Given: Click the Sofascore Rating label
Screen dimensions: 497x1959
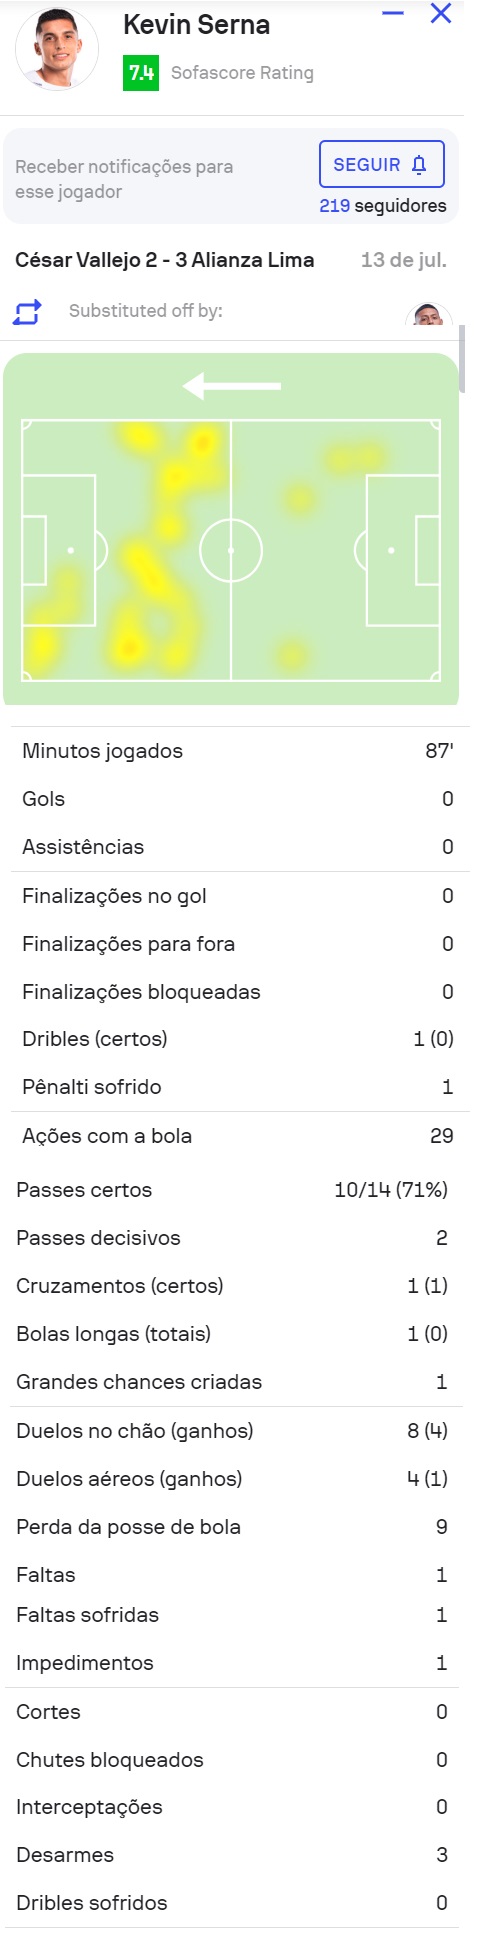Looking at the screenshot, I should tap(242, 73).
